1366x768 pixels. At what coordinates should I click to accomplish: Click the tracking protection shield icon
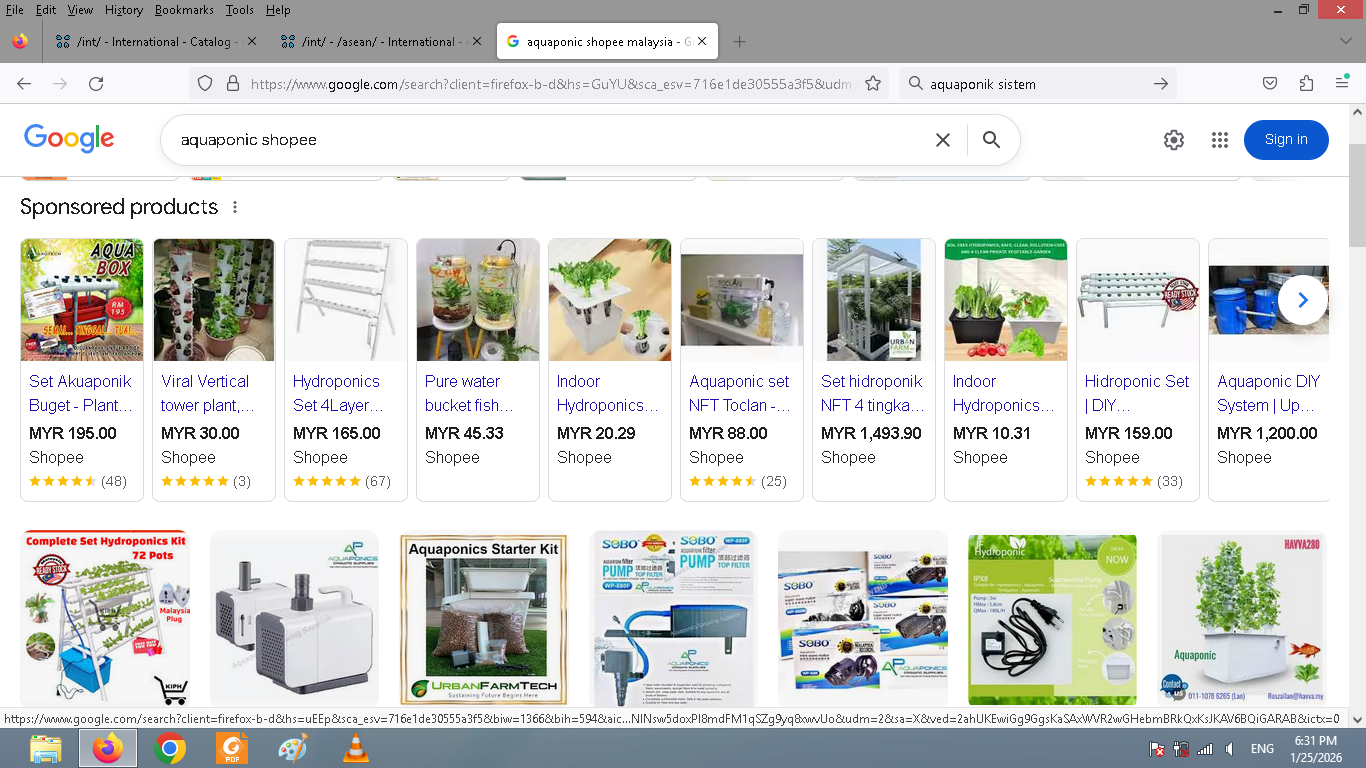(x=205, y=84)
